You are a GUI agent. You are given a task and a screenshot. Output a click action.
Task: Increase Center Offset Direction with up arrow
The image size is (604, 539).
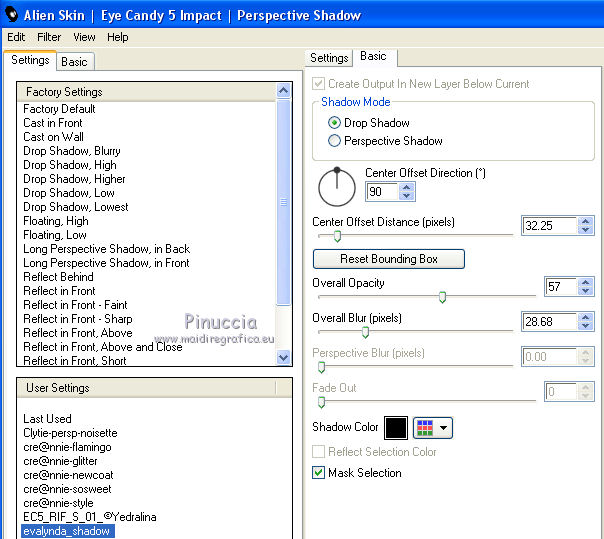click(407, 187)
